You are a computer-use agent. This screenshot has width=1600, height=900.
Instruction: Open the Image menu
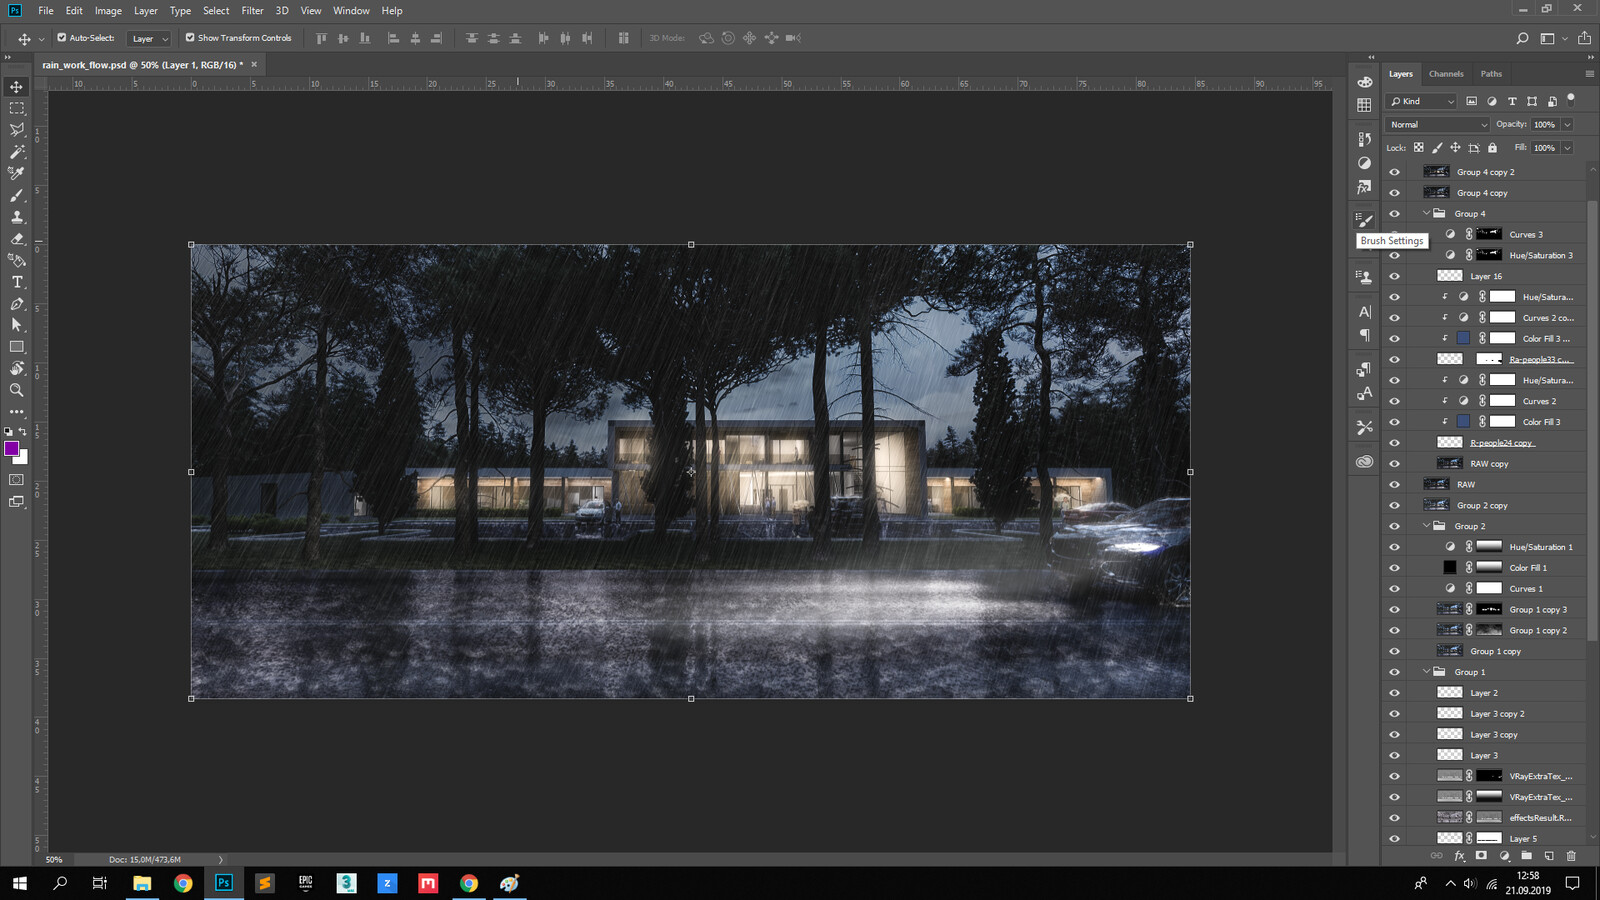pyautogui.click(x=108, y=11)
